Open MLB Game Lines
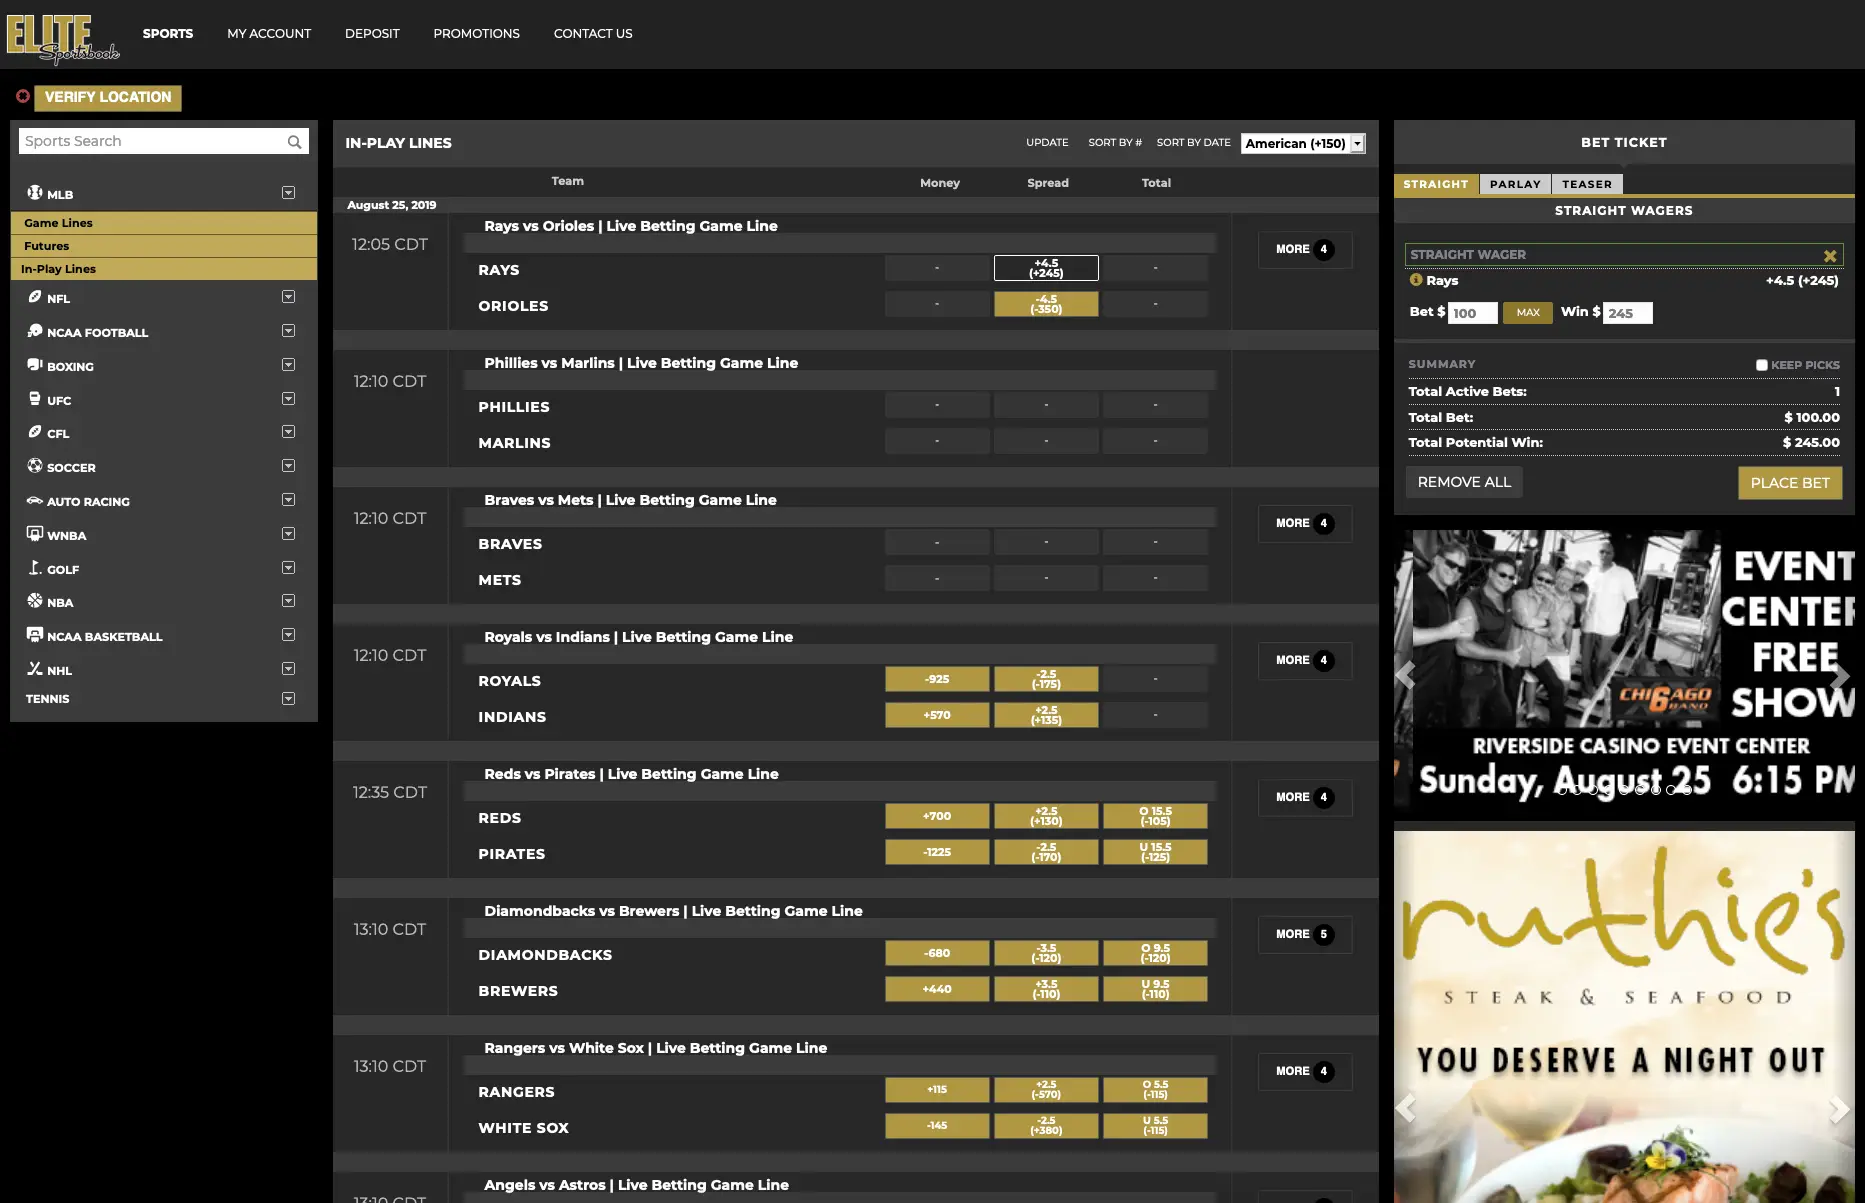The image size is (1865, 1203). tap(164, 223)
